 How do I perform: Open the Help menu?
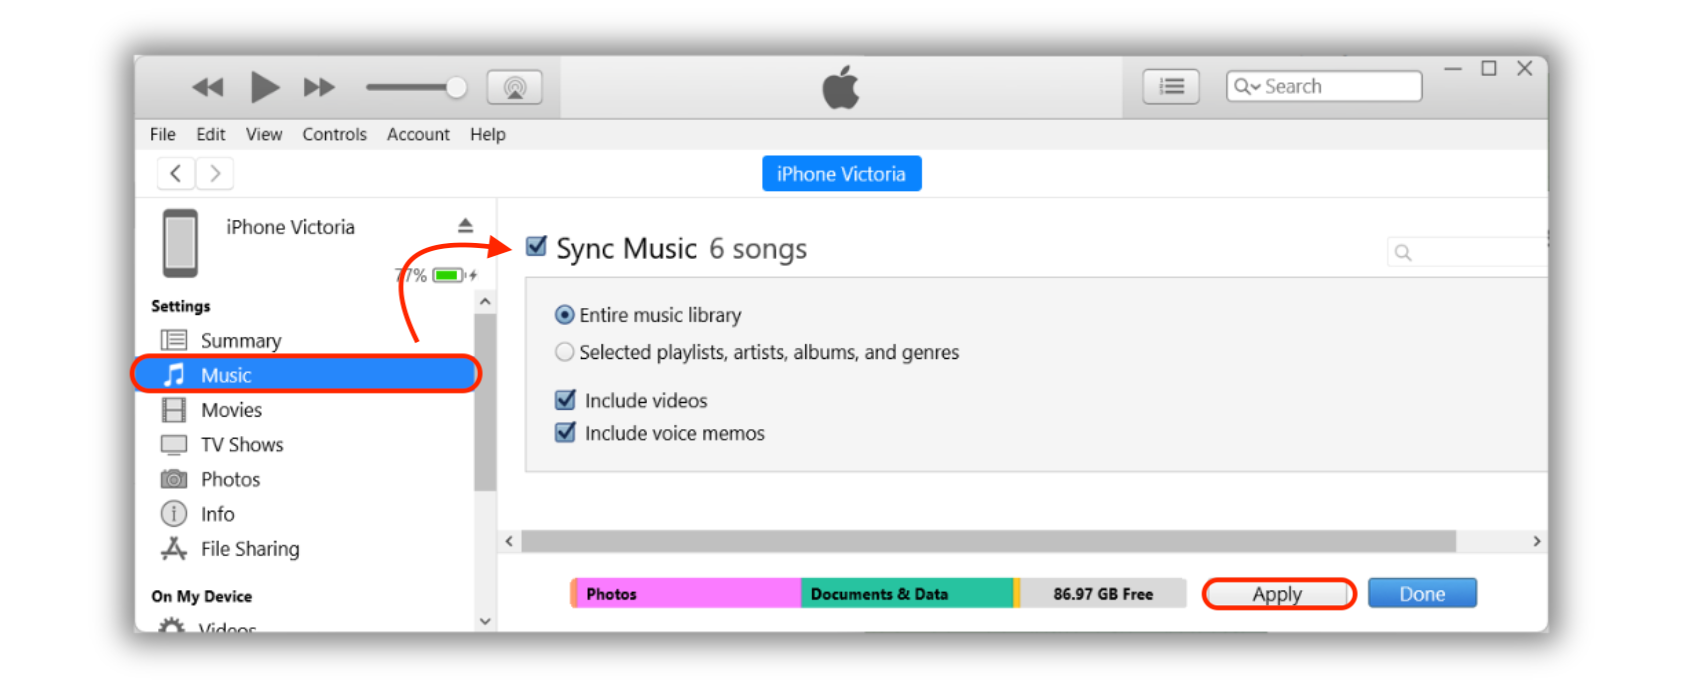pos(488,134)
